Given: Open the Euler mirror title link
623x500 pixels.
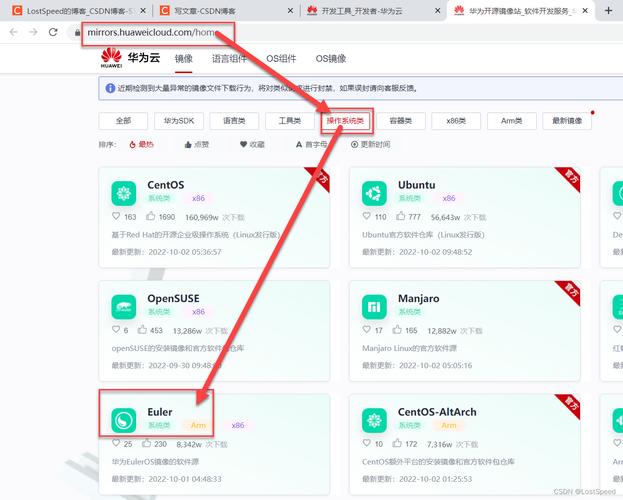Looking at the screenshot, I should pyautogui.click(x=160, y=412).
